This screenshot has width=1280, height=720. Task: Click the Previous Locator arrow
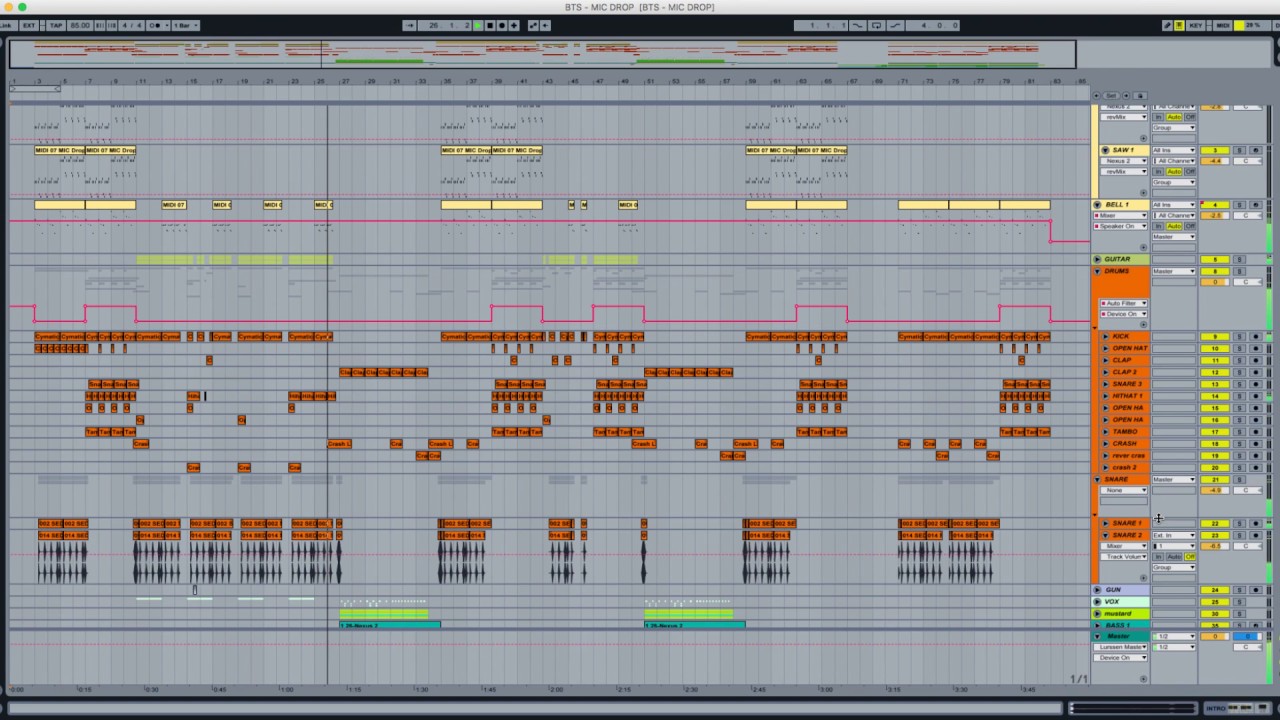click(1096, 96)
